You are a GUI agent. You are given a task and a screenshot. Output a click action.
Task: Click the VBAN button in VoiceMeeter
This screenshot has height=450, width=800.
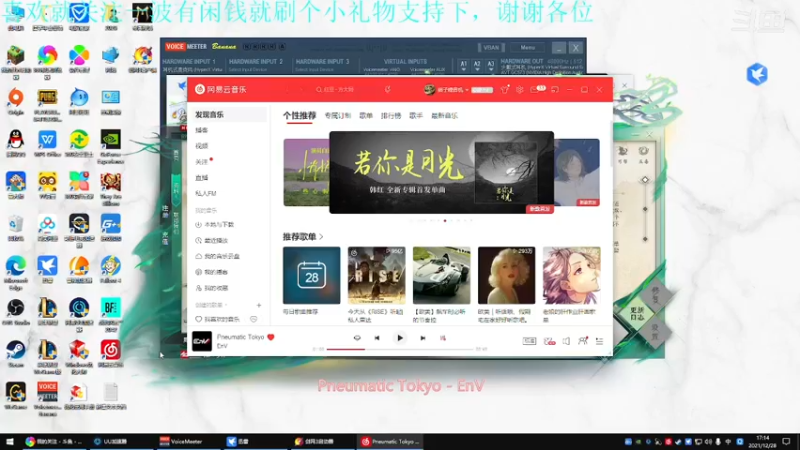point(491,47)
